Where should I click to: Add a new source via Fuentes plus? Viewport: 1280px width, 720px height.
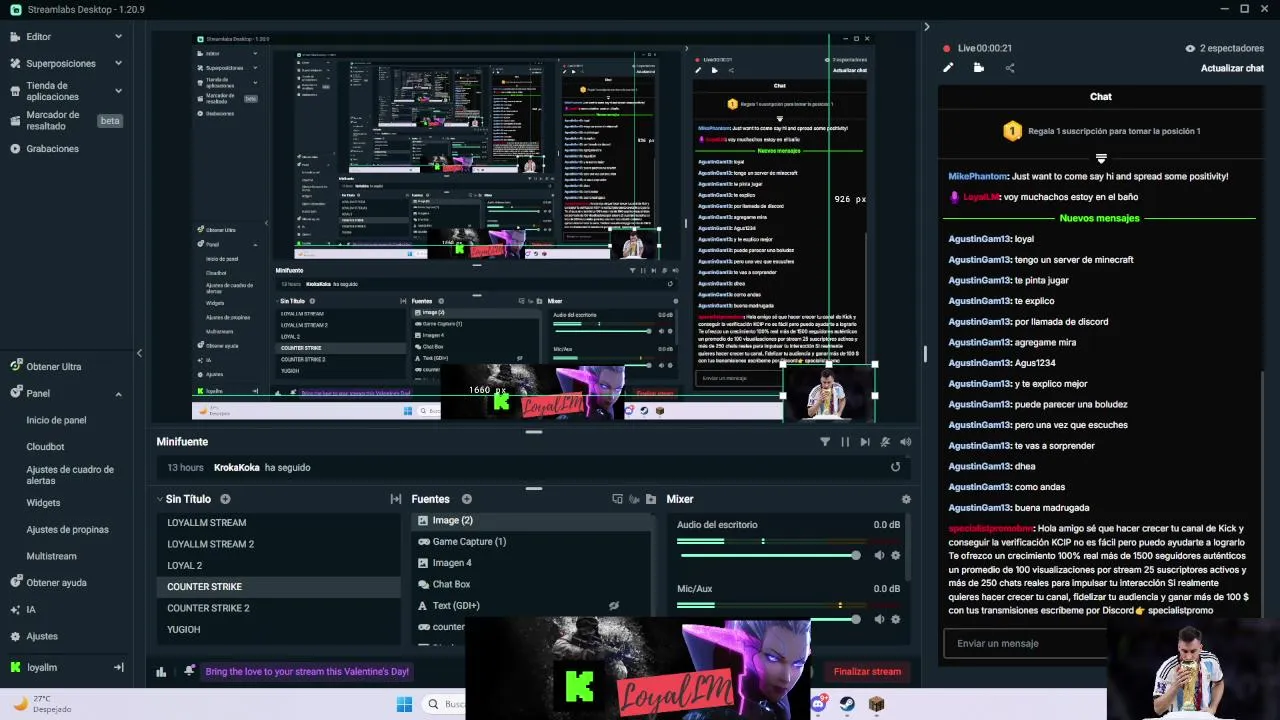466,499
